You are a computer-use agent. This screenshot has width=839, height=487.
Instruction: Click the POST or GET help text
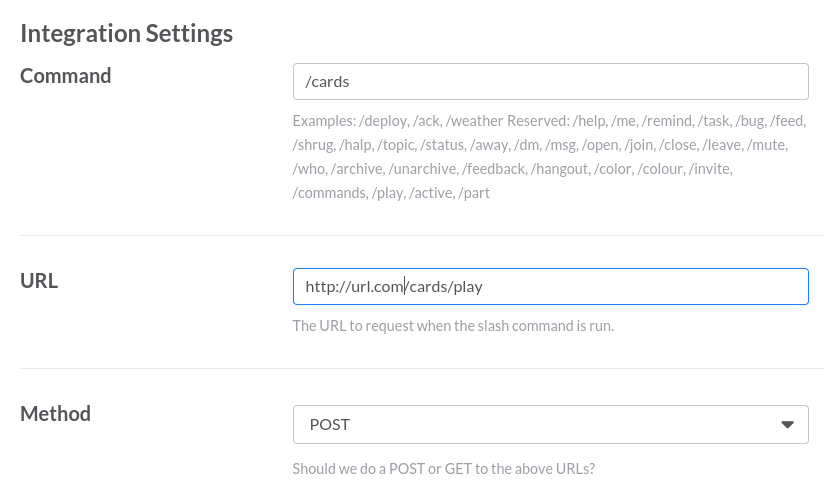coord(443,468)
